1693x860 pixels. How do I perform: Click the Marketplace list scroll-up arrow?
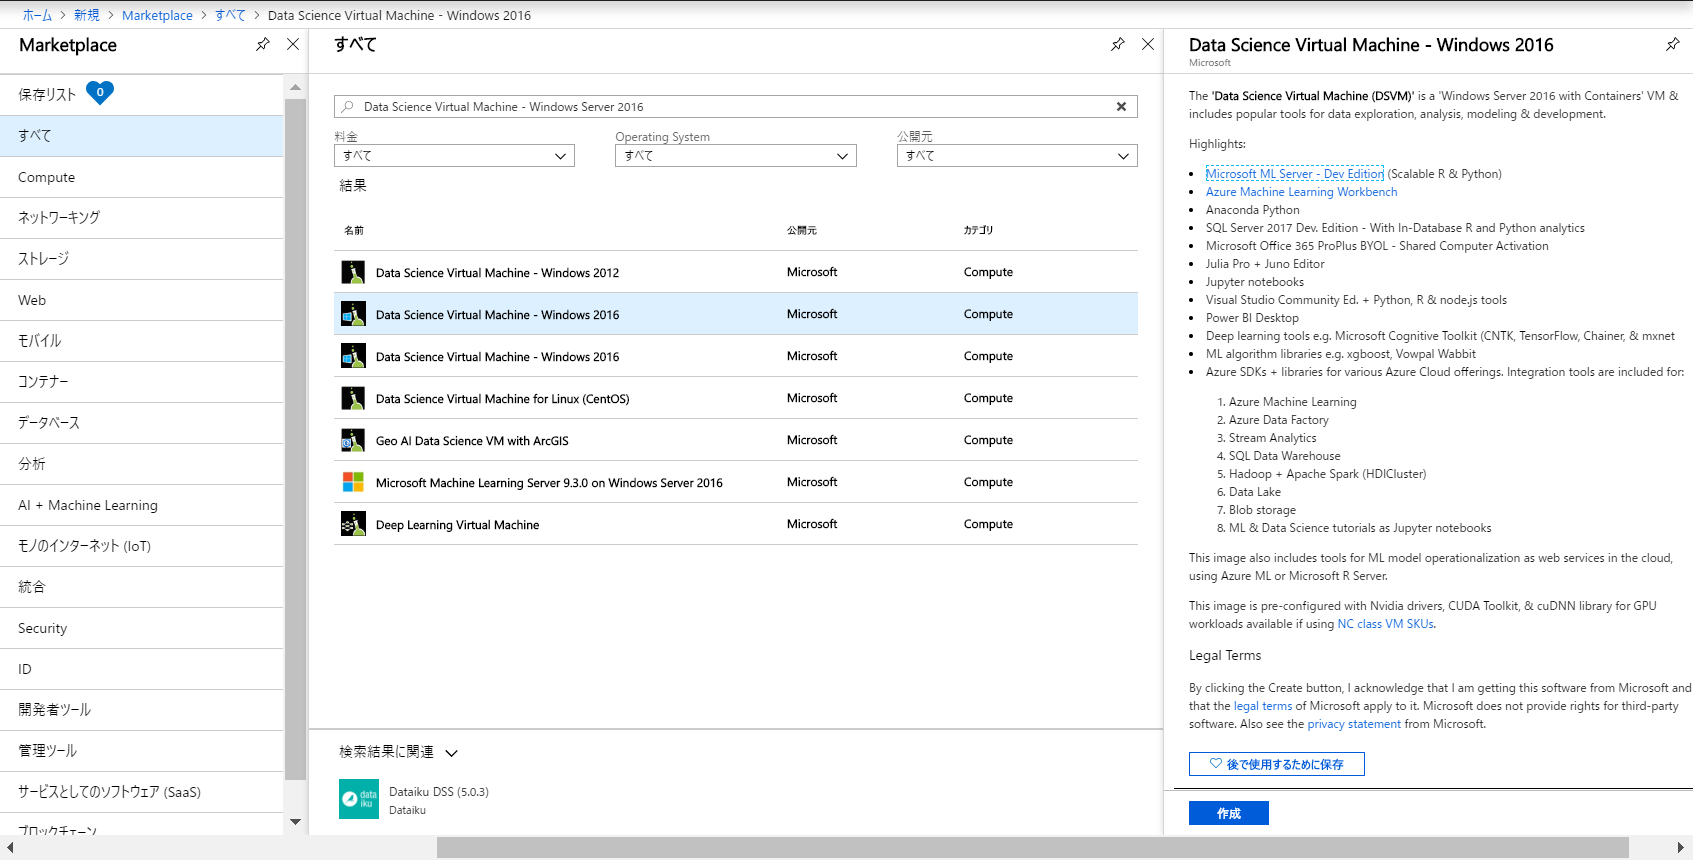pyautogui.click(x=295, y=88)
